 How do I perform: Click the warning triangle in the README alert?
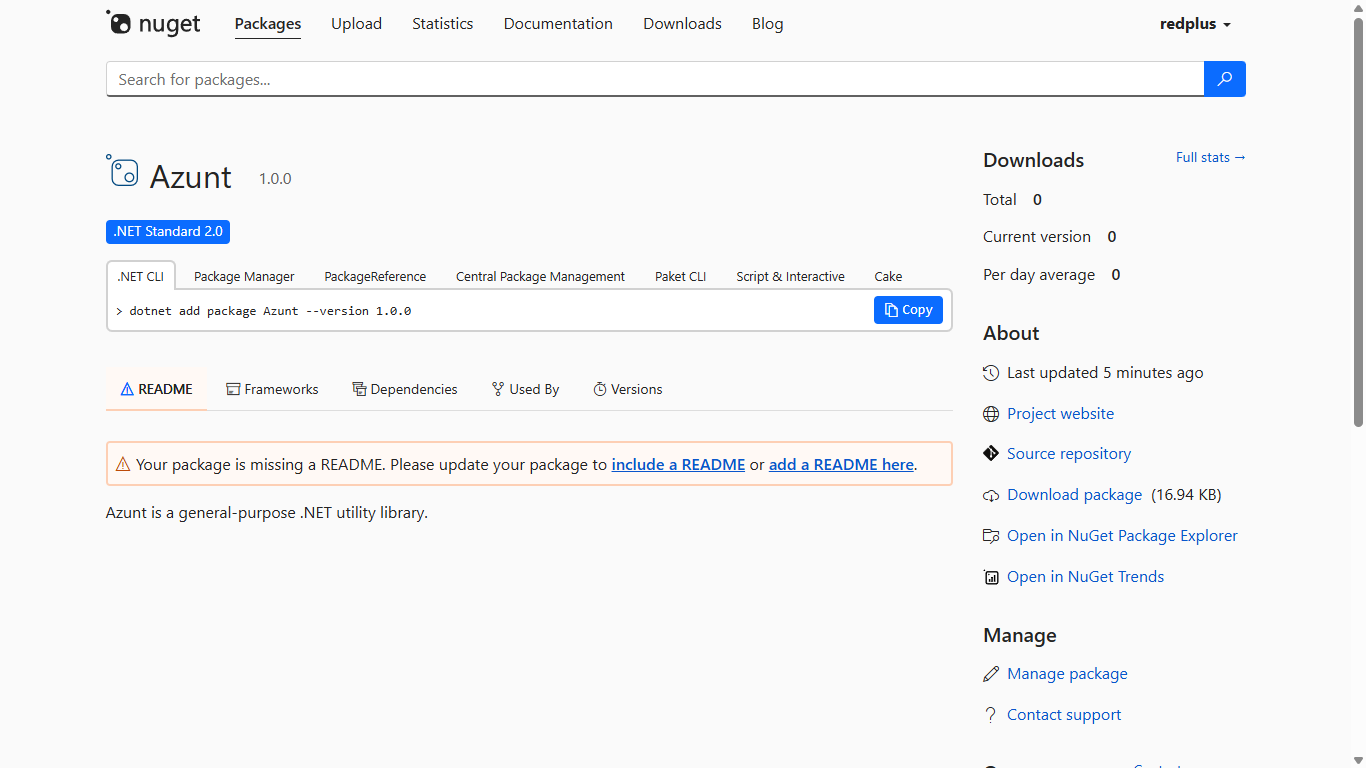tap(122, 463)
